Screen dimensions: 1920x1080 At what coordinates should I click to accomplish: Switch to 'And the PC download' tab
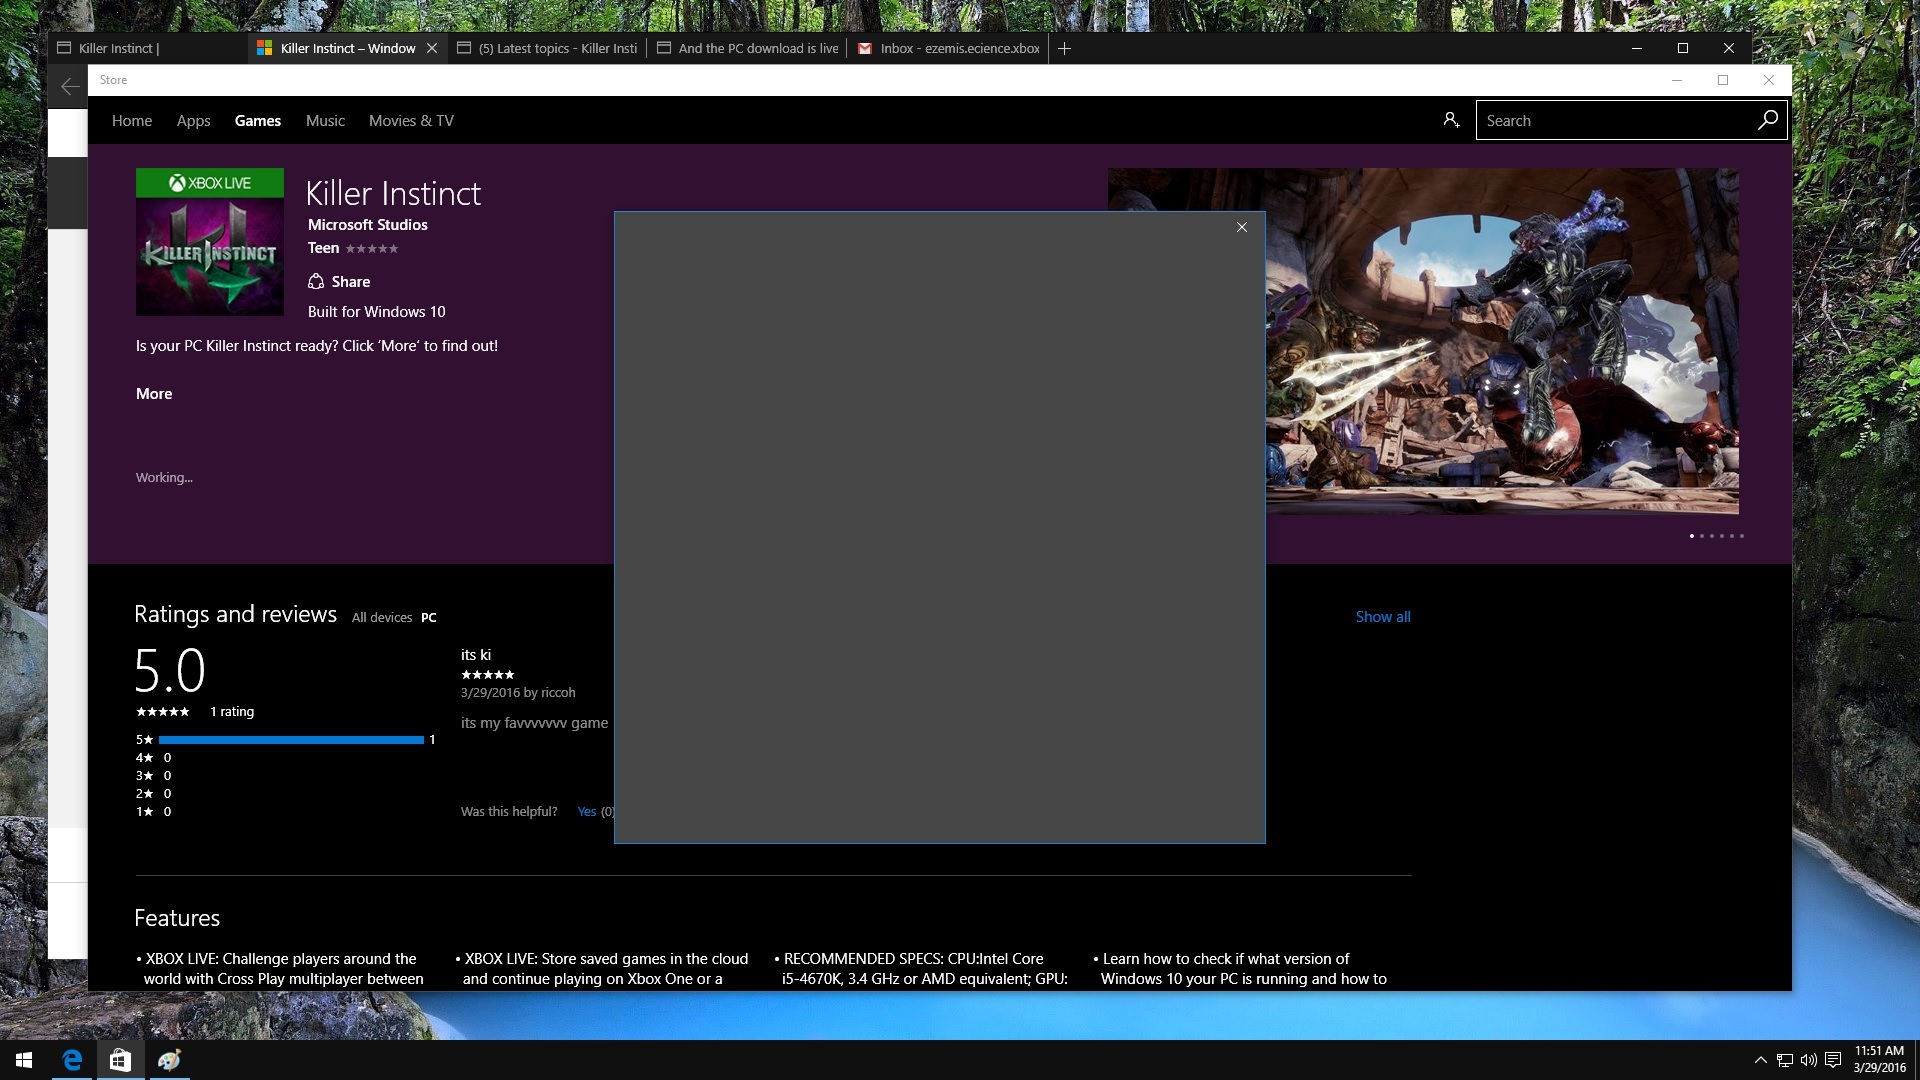(x=747, y=48)
